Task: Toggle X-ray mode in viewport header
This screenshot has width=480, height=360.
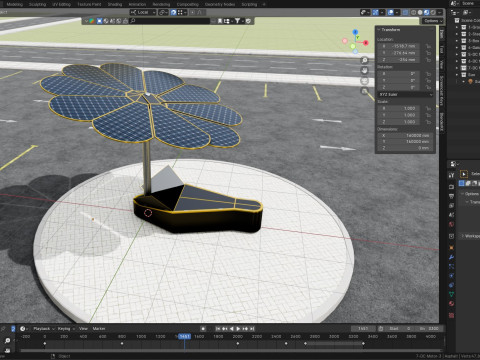Action: point(405,12)
